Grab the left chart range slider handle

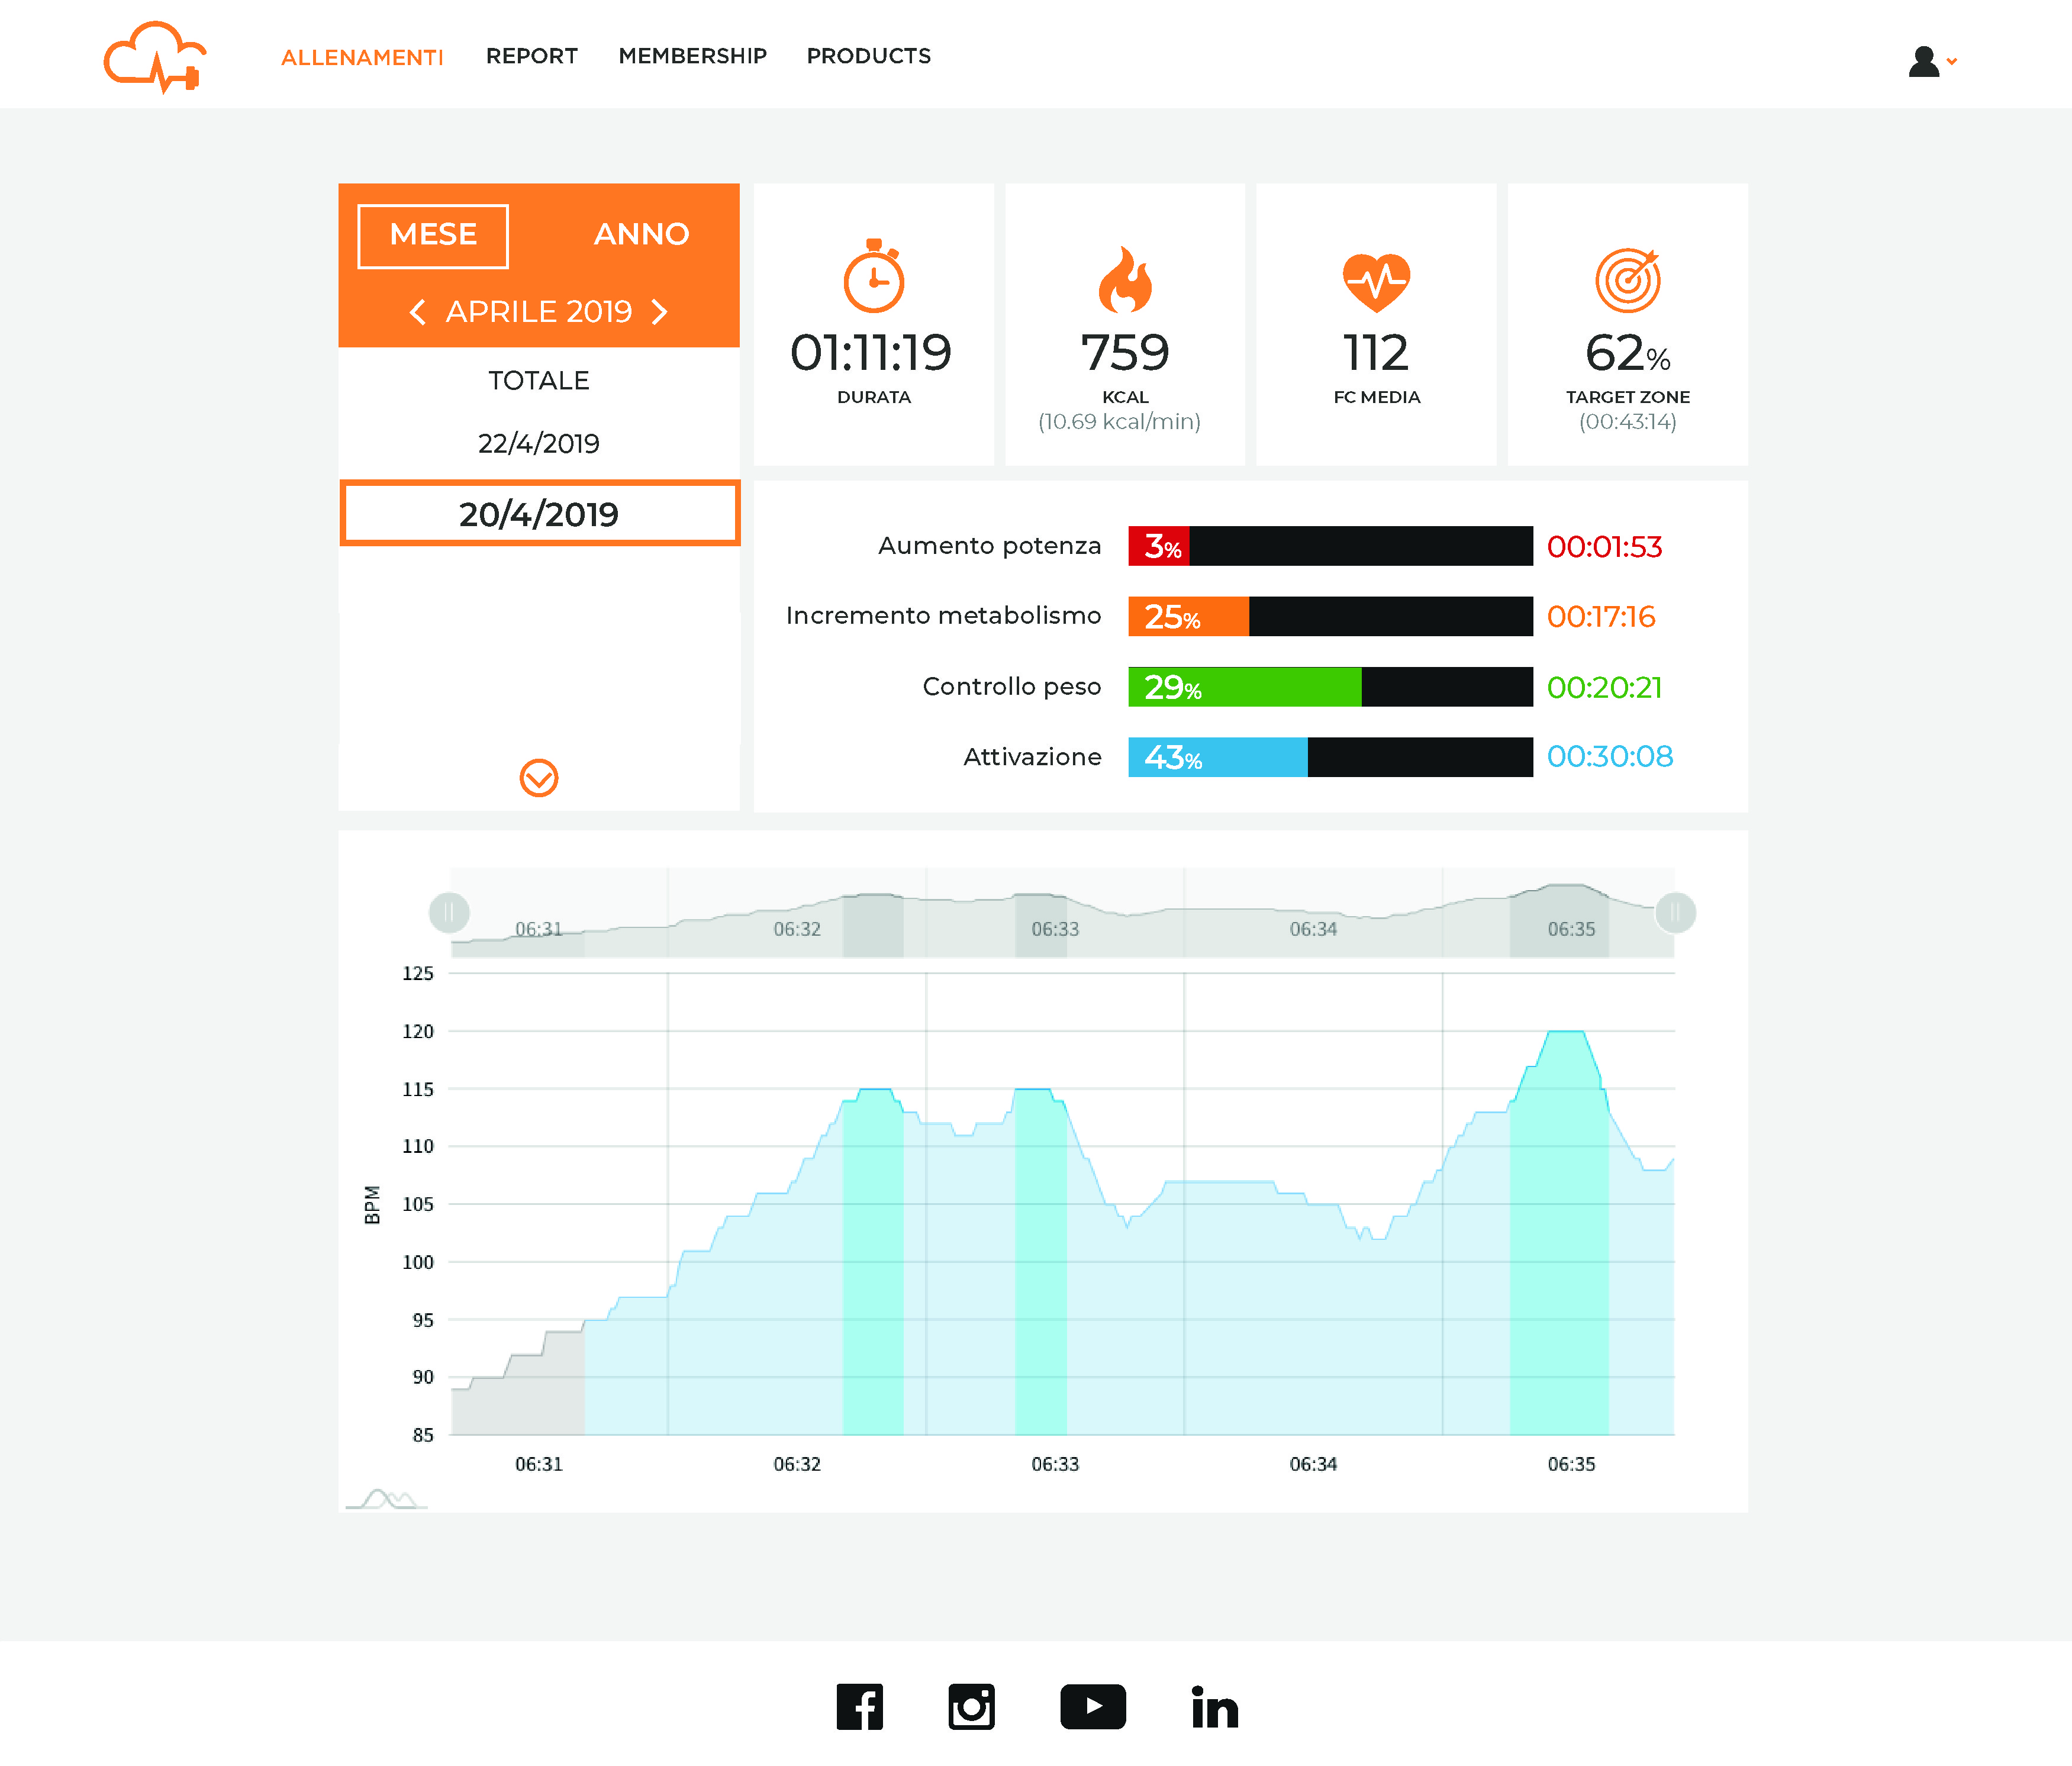pyautogui.click(x=449, y=912)
